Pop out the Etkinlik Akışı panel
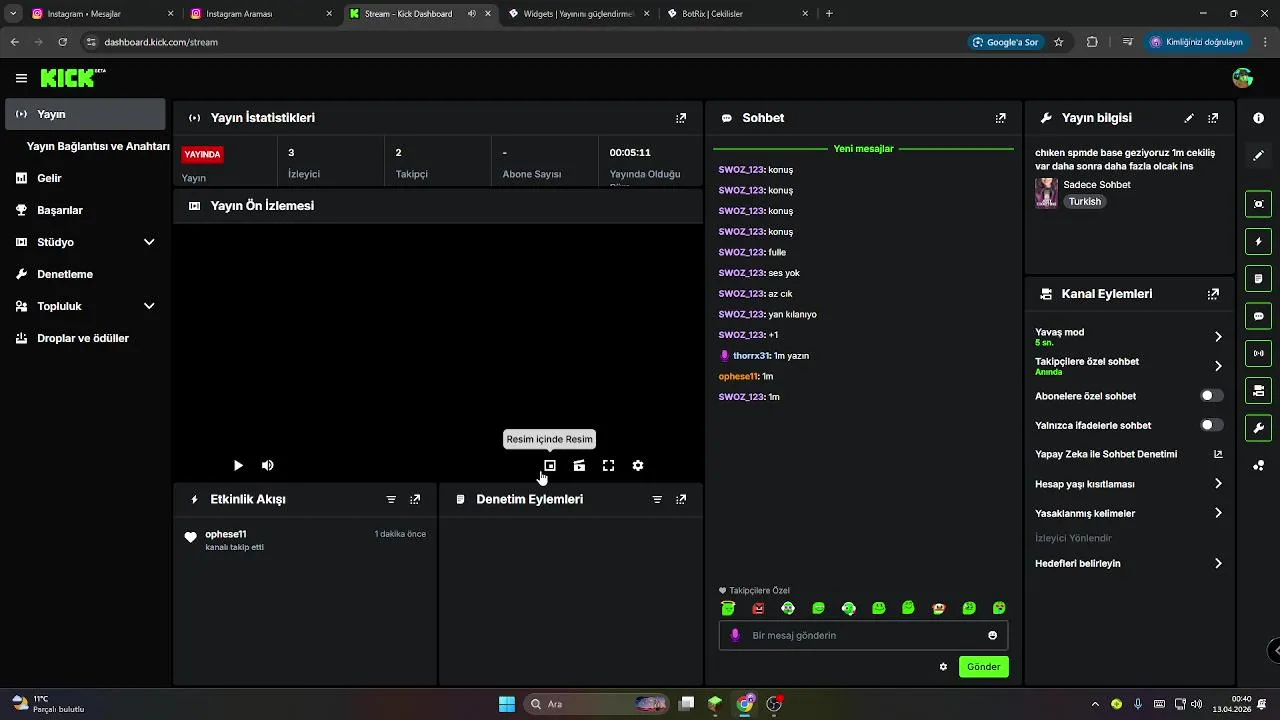 415,499
